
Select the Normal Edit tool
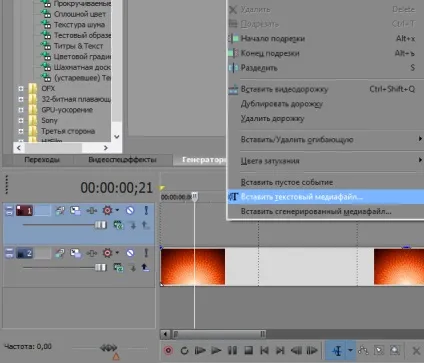pos(337,350)
